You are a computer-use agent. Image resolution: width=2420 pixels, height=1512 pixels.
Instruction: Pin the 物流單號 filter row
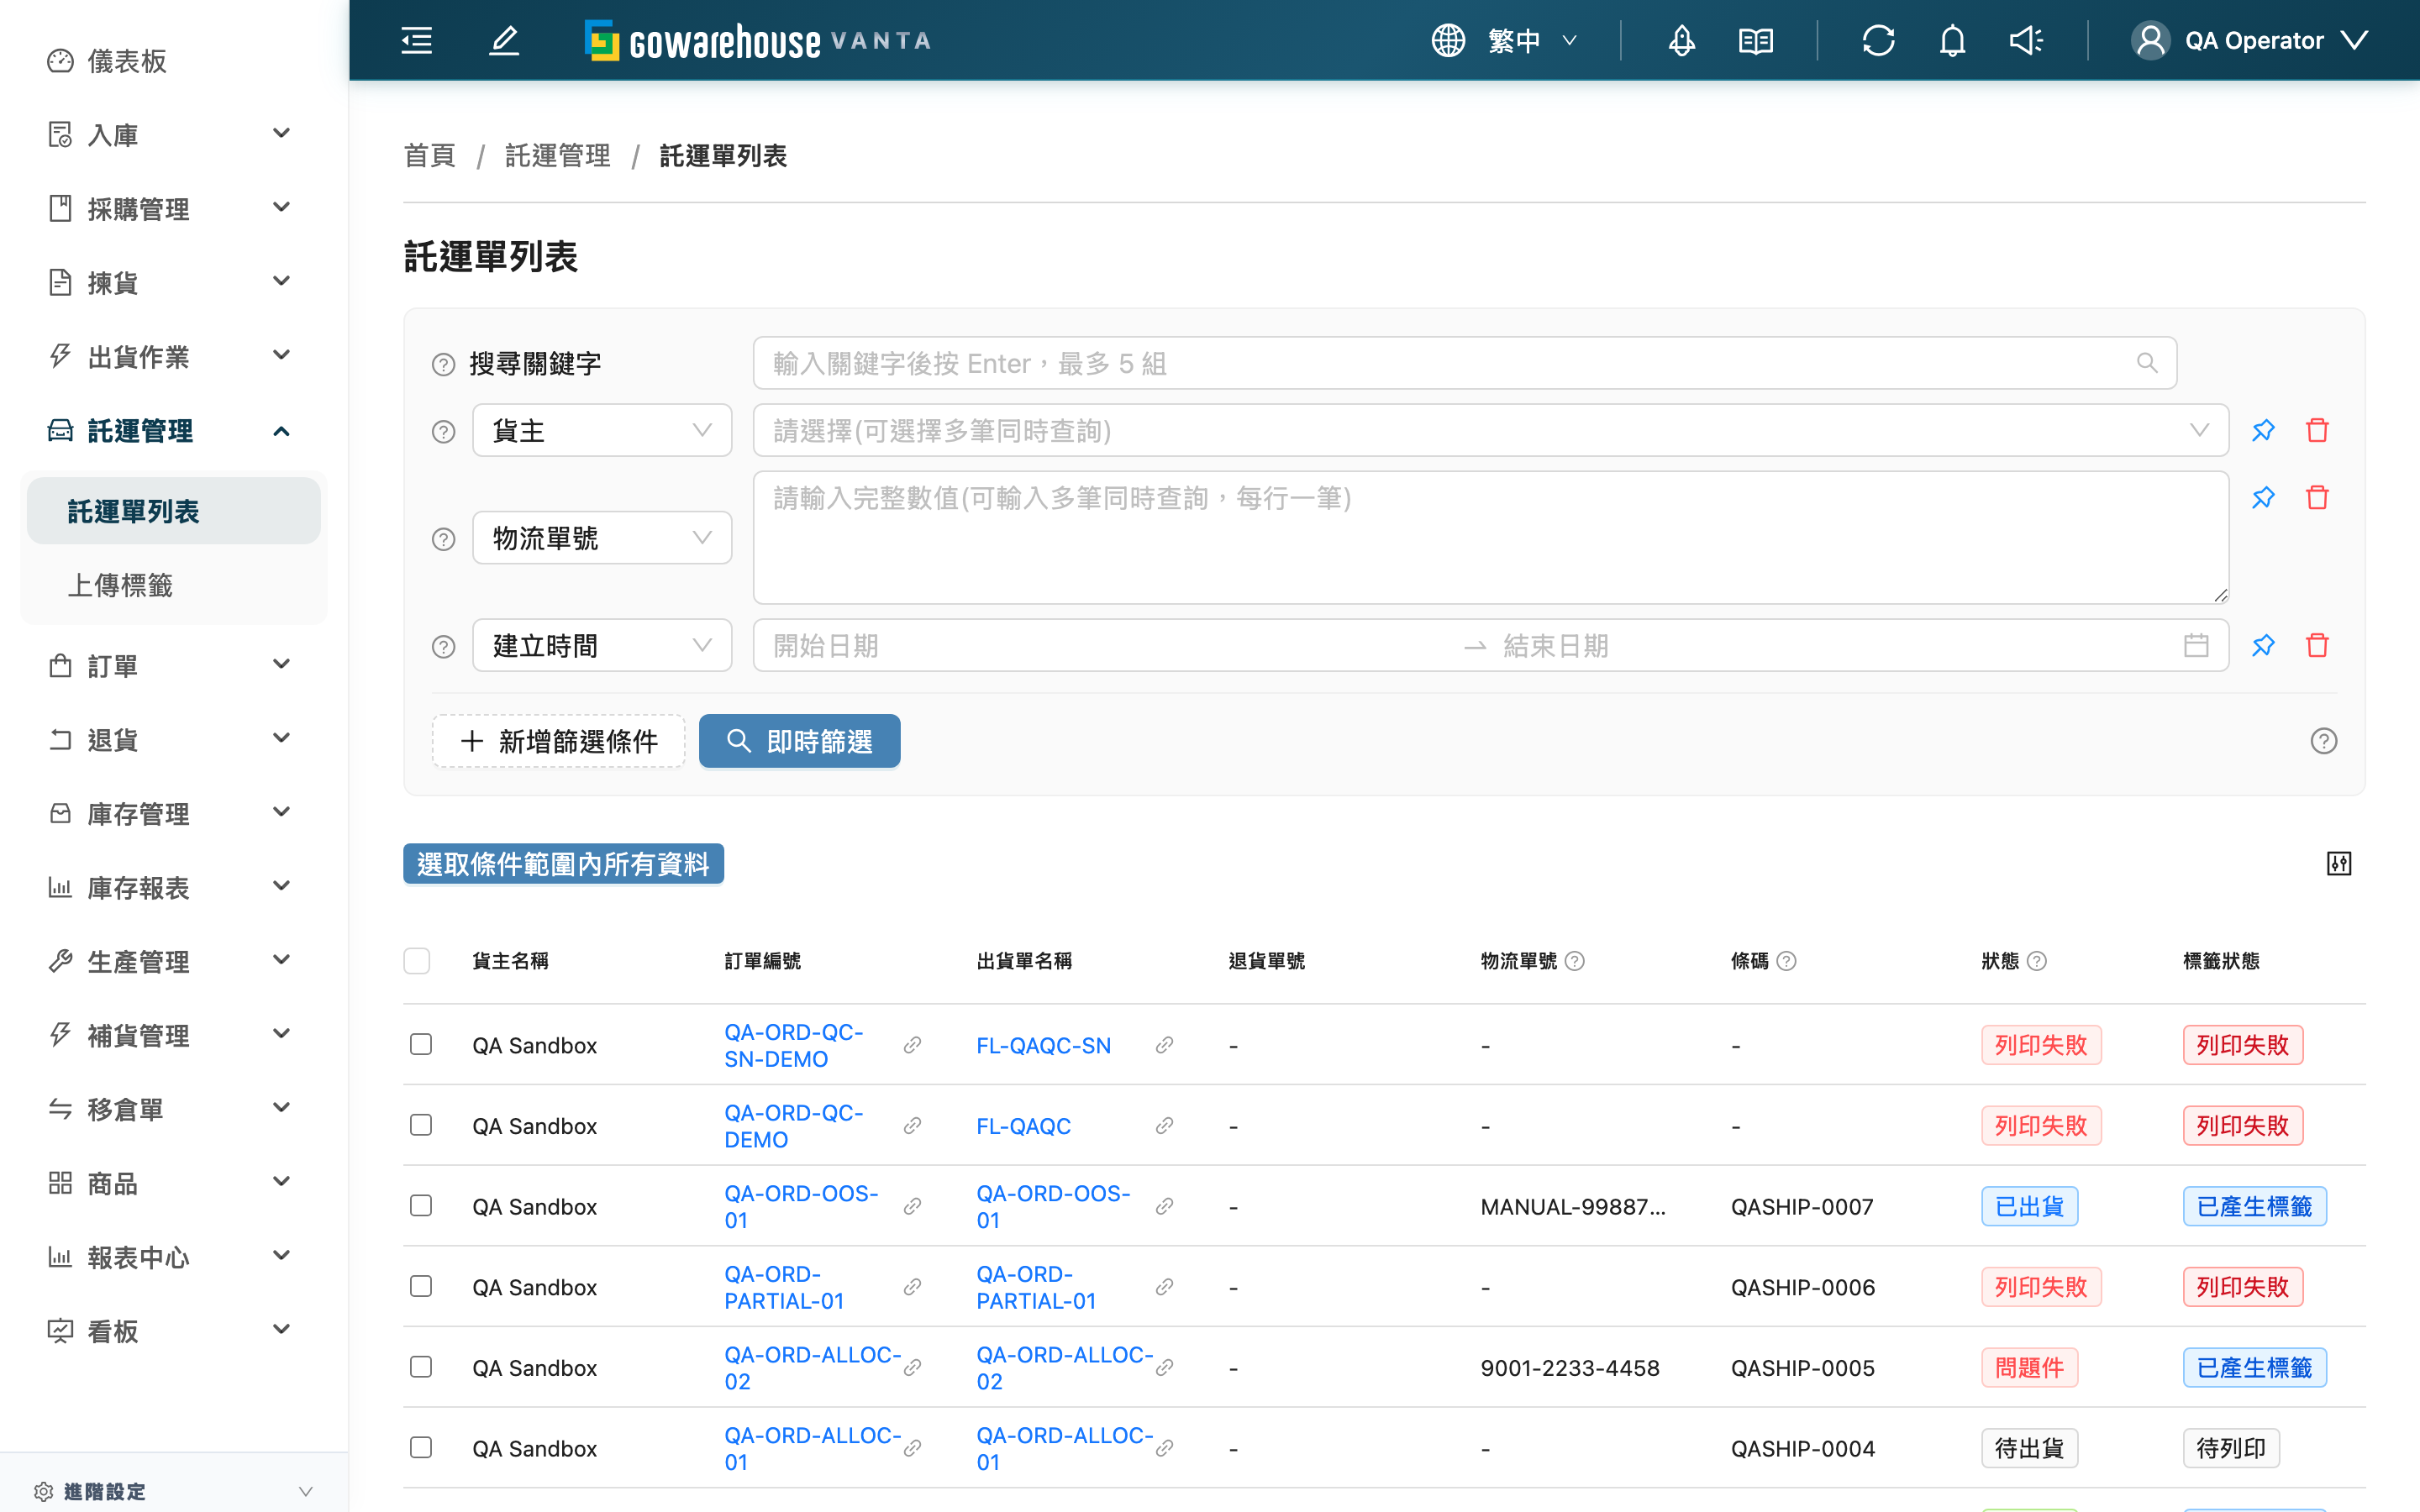[2263, 497]
